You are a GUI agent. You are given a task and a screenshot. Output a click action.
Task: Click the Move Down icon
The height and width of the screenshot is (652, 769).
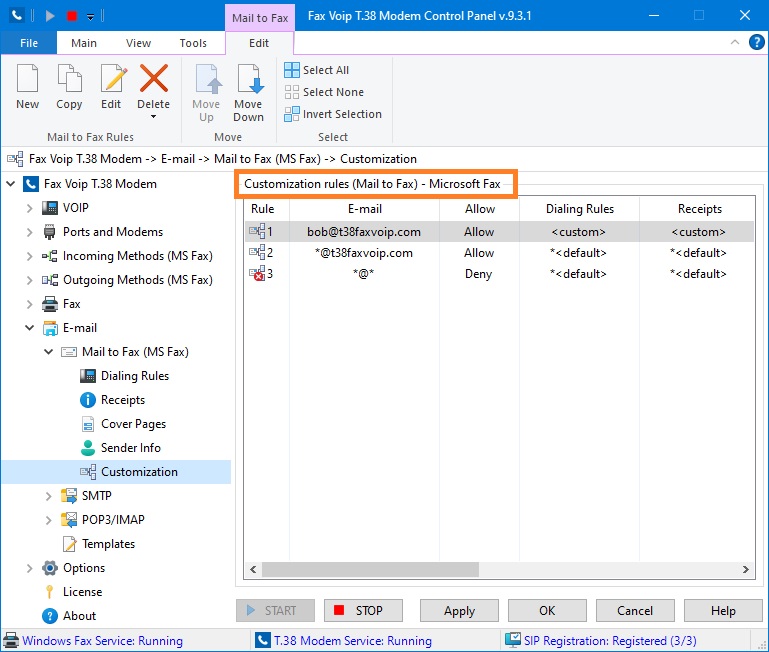(x=249, y=78)
